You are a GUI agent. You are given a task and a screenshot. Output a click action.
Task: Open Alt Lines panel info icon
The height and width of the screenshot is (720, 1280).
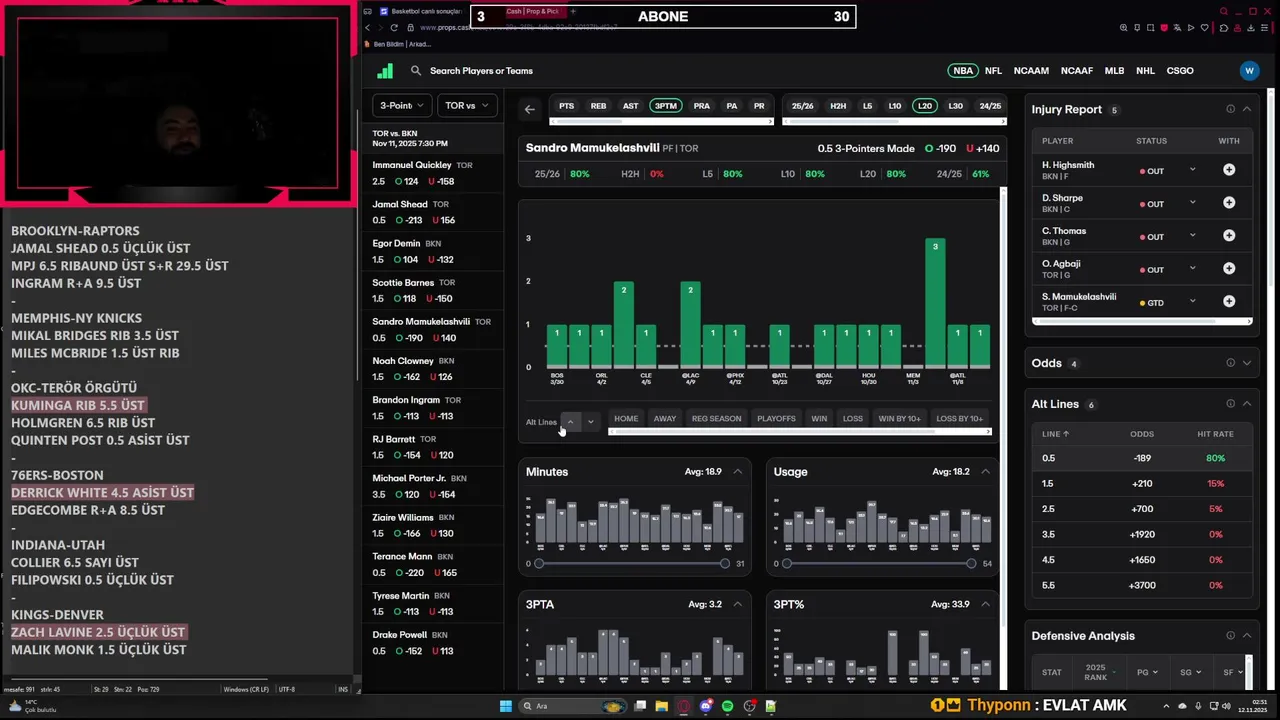click(x=1231, y=404)
